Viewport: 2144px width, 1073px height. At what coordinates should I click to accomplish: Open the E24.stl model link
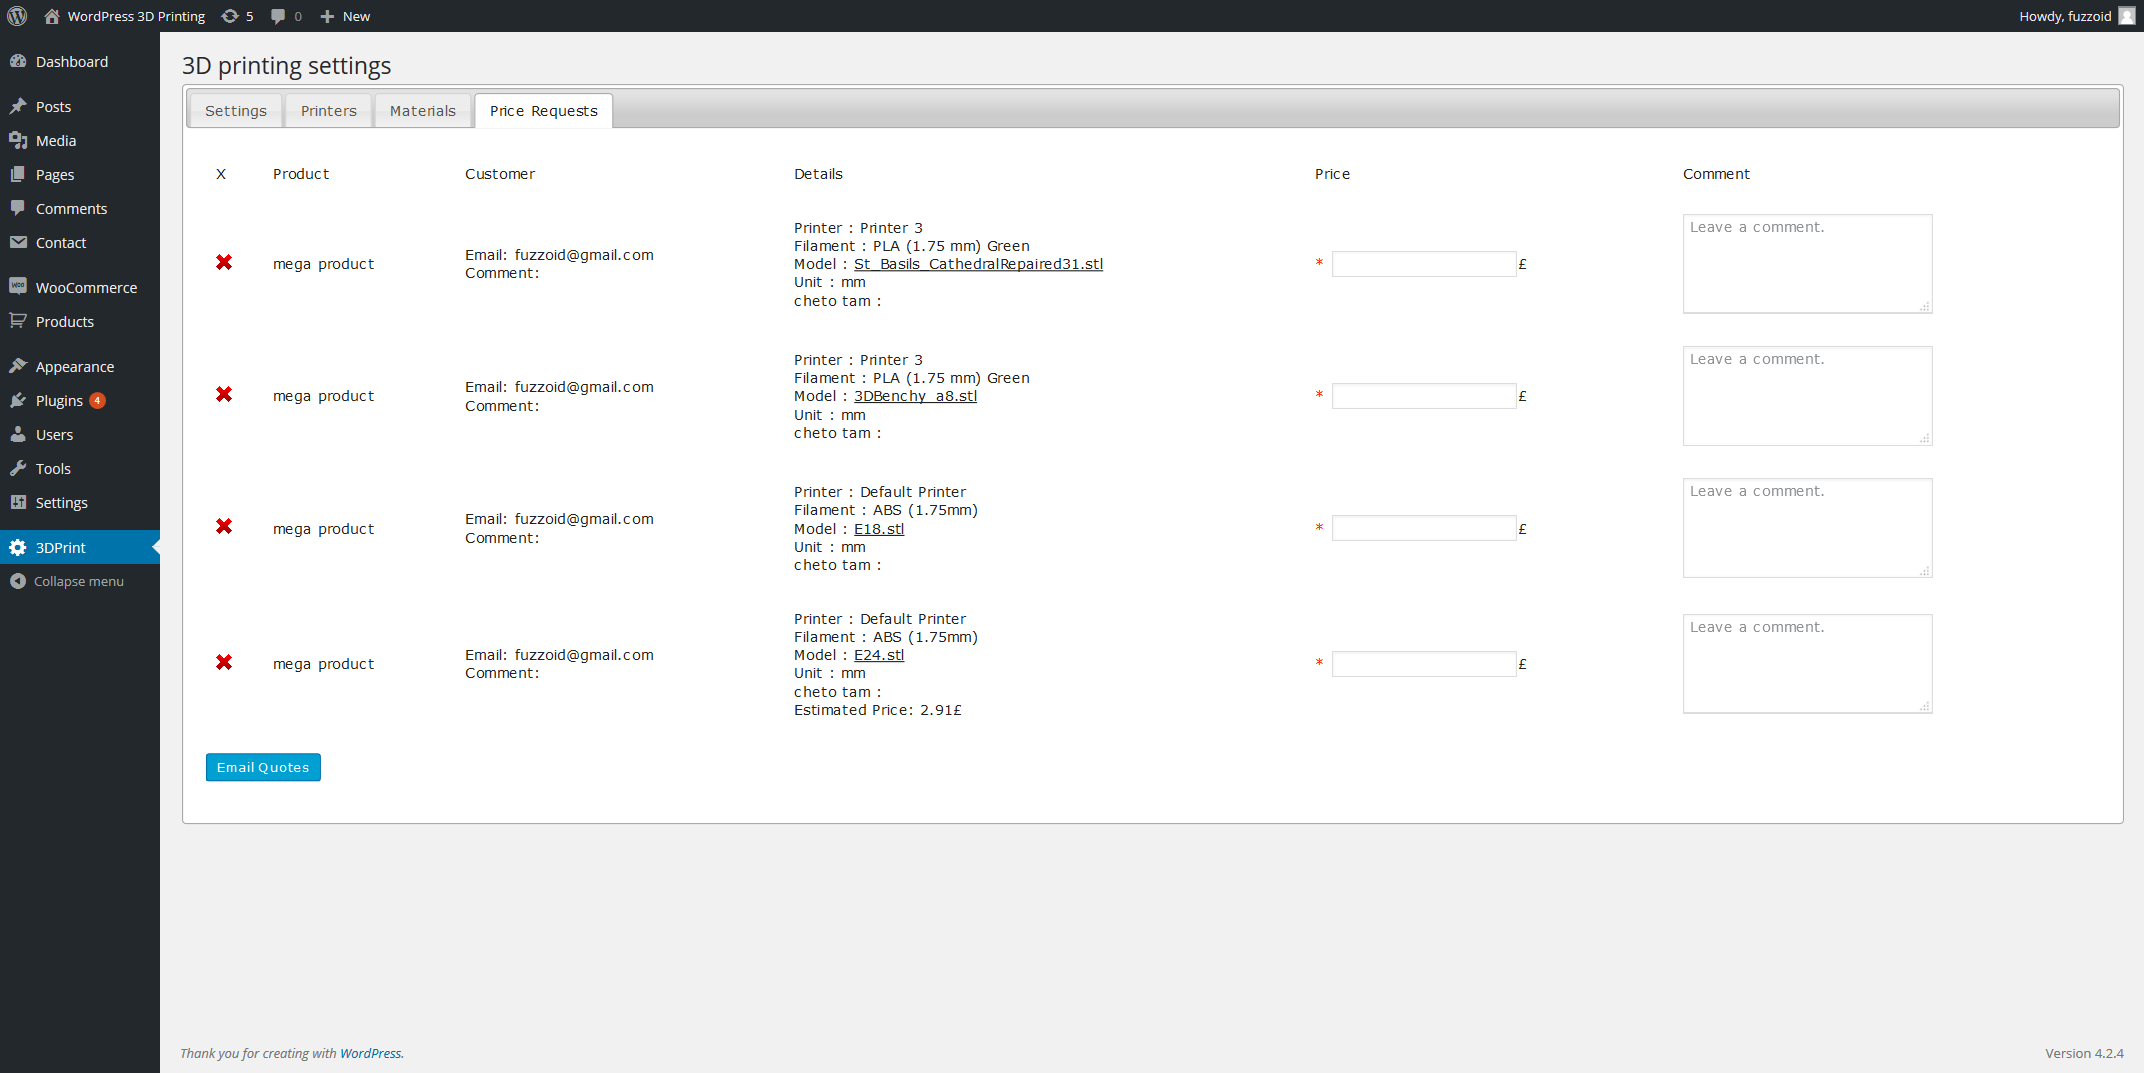point(878,655)
